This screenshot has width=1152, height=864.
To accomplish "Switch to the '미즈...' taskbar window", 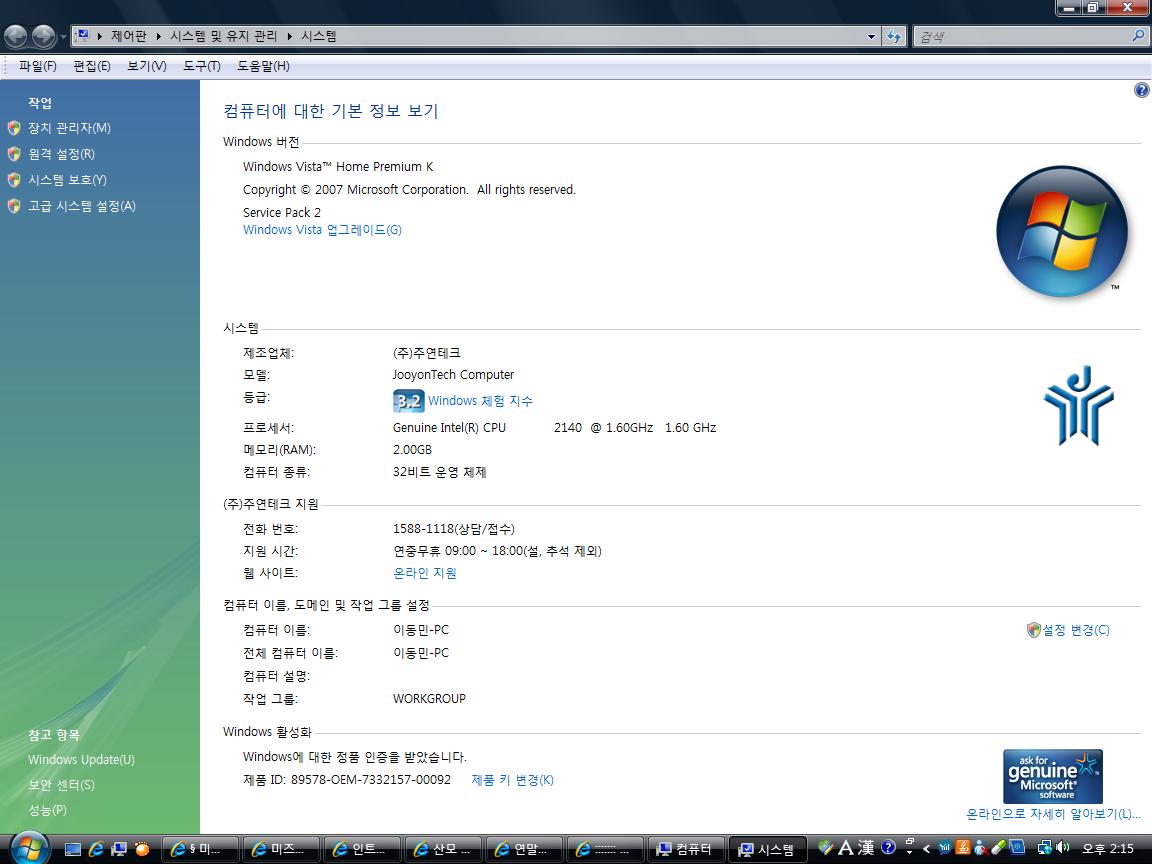I will click(x=281, y=849).
